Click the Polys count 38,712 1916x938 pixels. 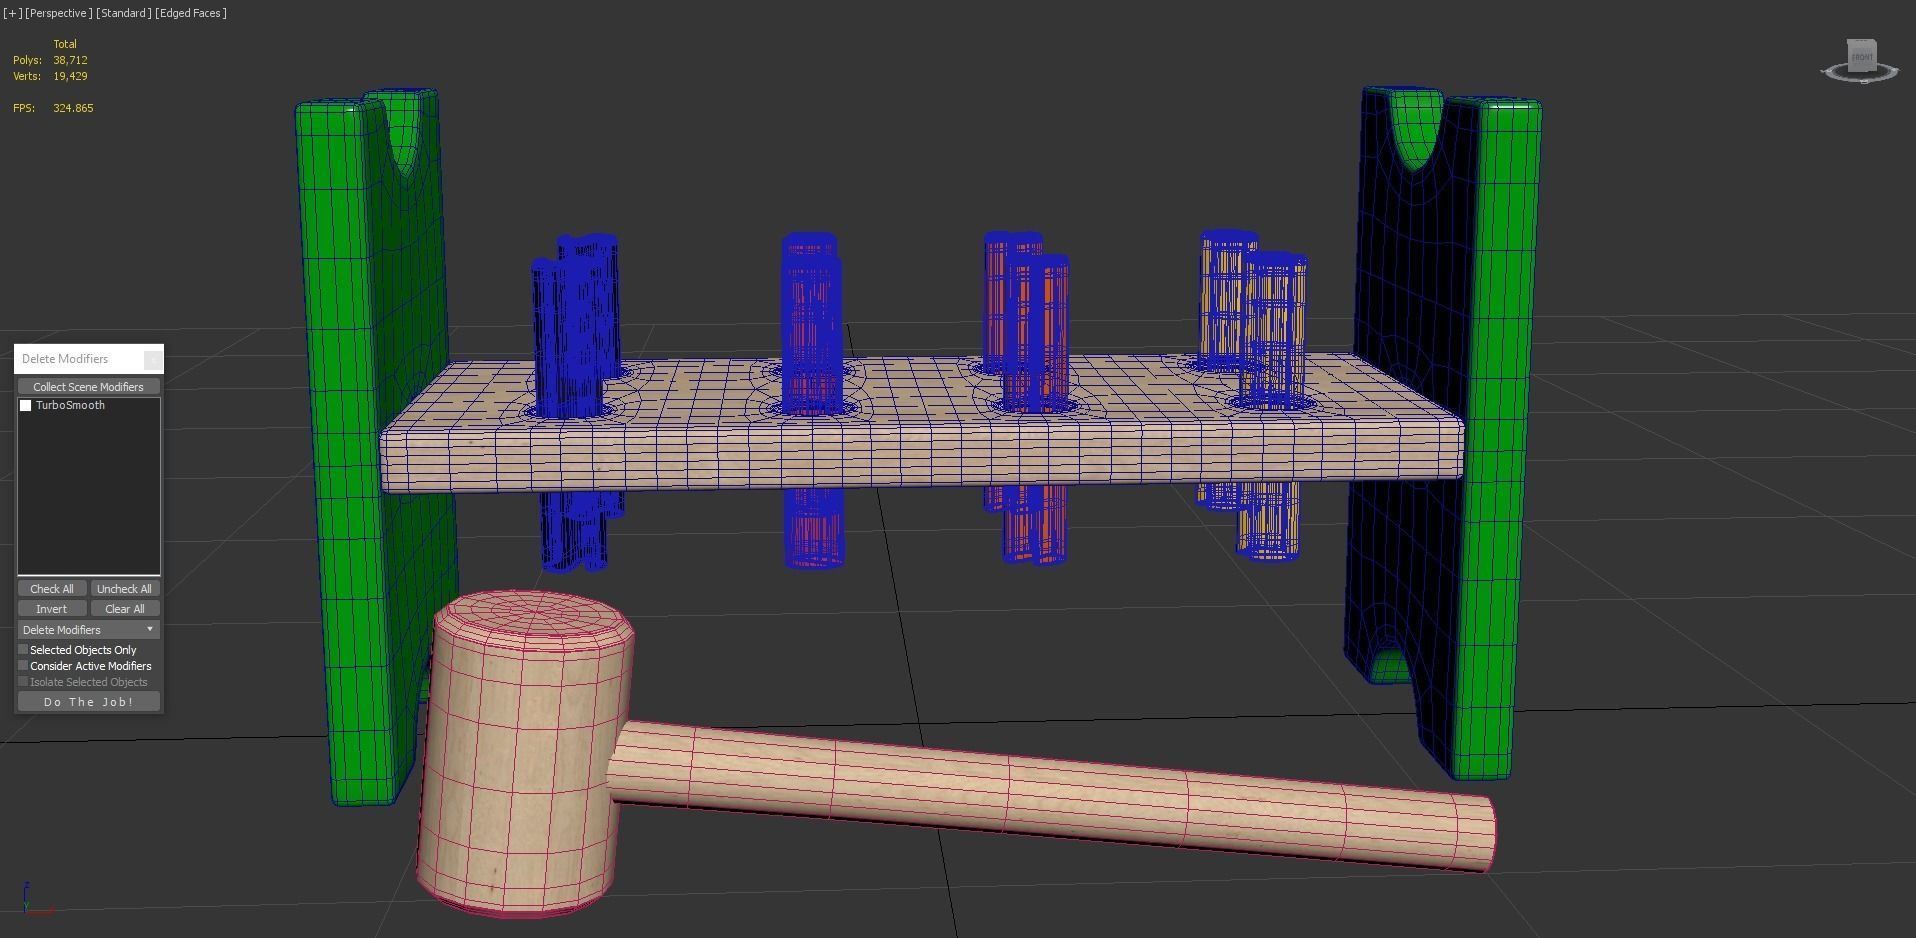tap(70, 60)
